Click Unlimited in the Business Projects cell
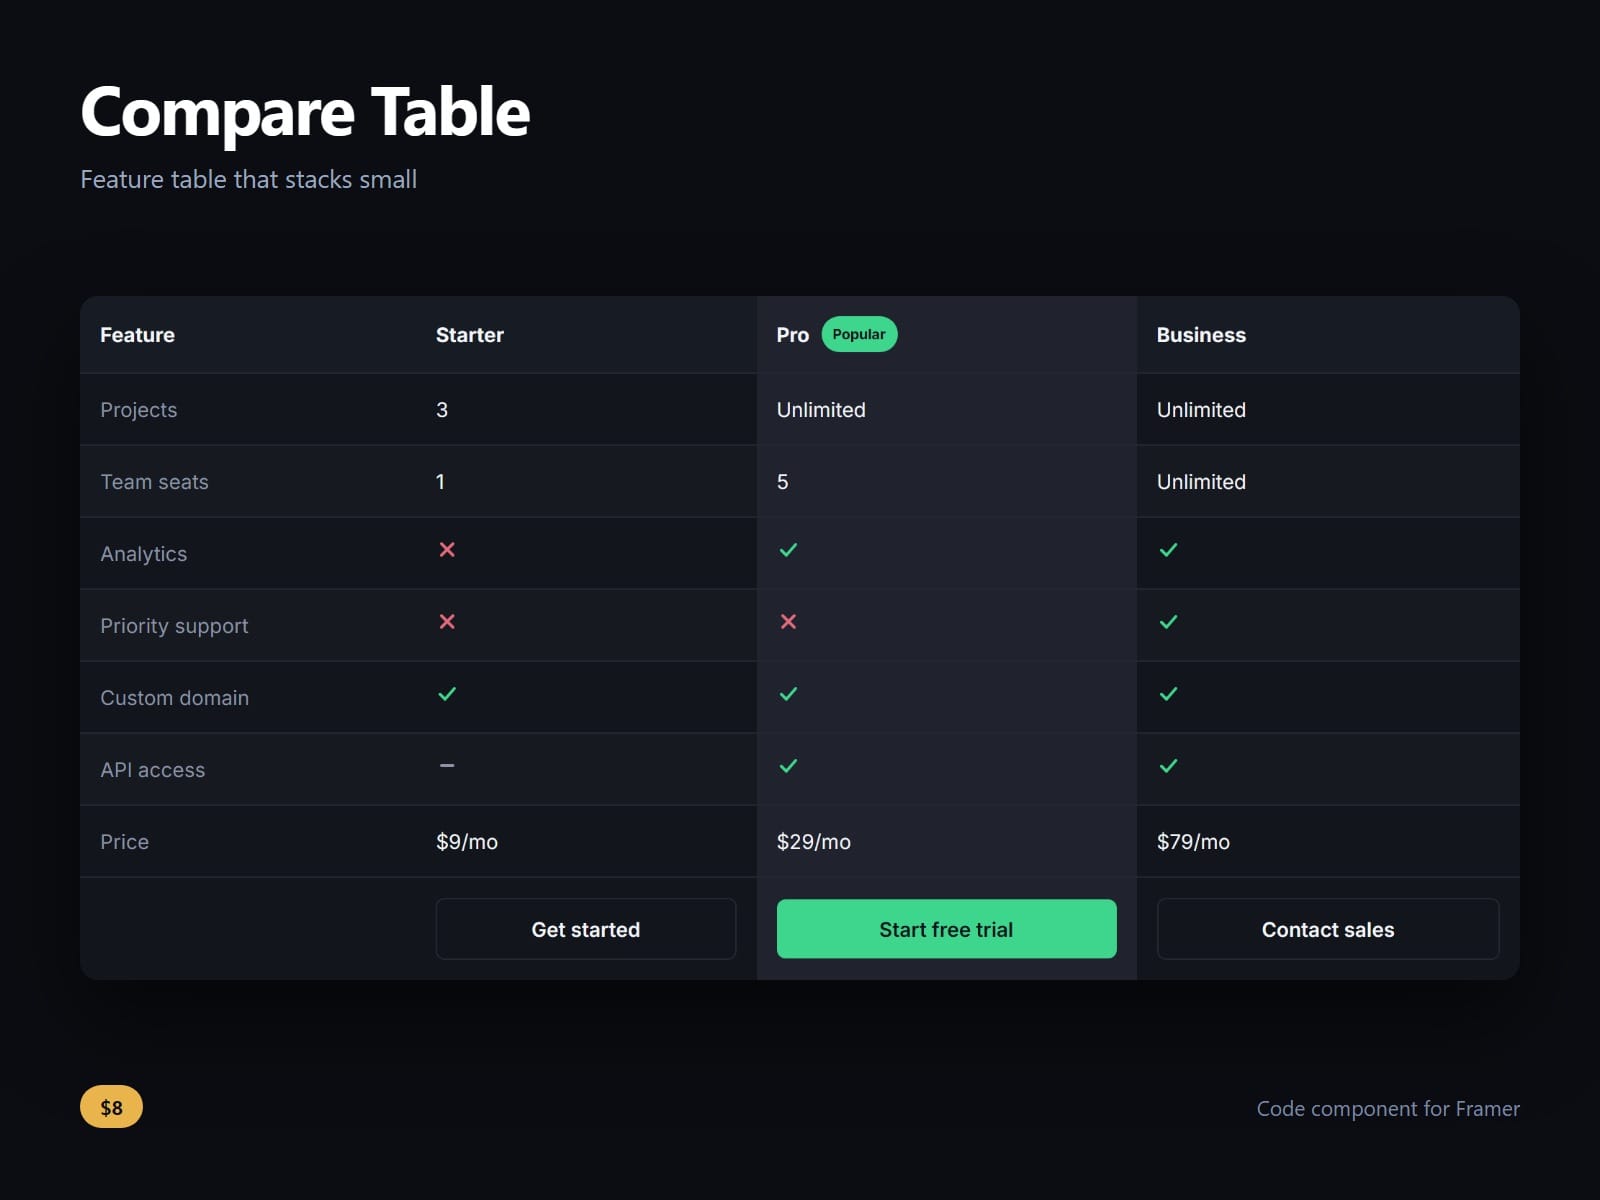Viewport: 1600px width, 1200px height. pyautogui.click(x=1201, y=410)
